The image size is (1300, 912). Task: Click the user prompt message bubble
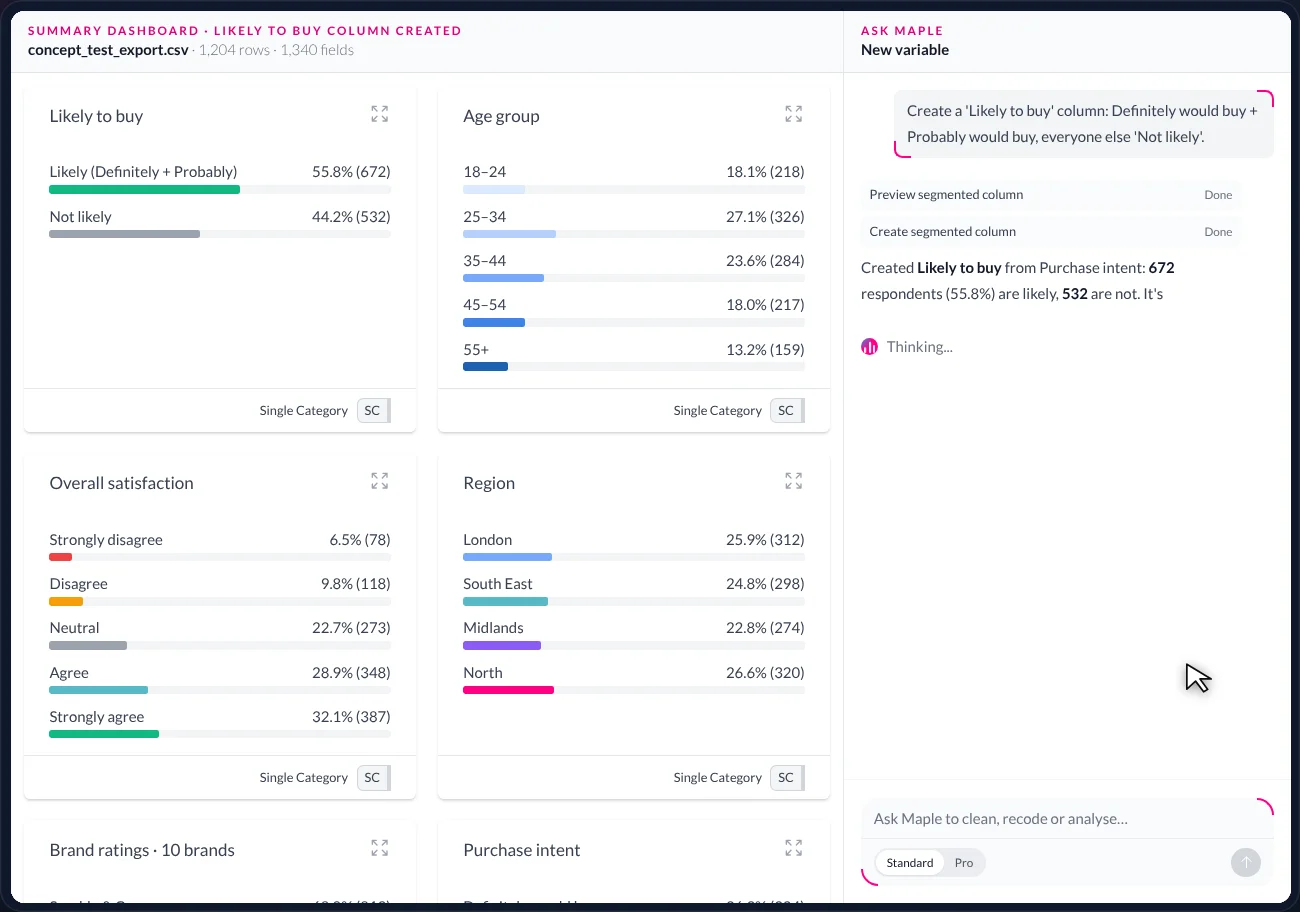click(x=1084, y=124)
